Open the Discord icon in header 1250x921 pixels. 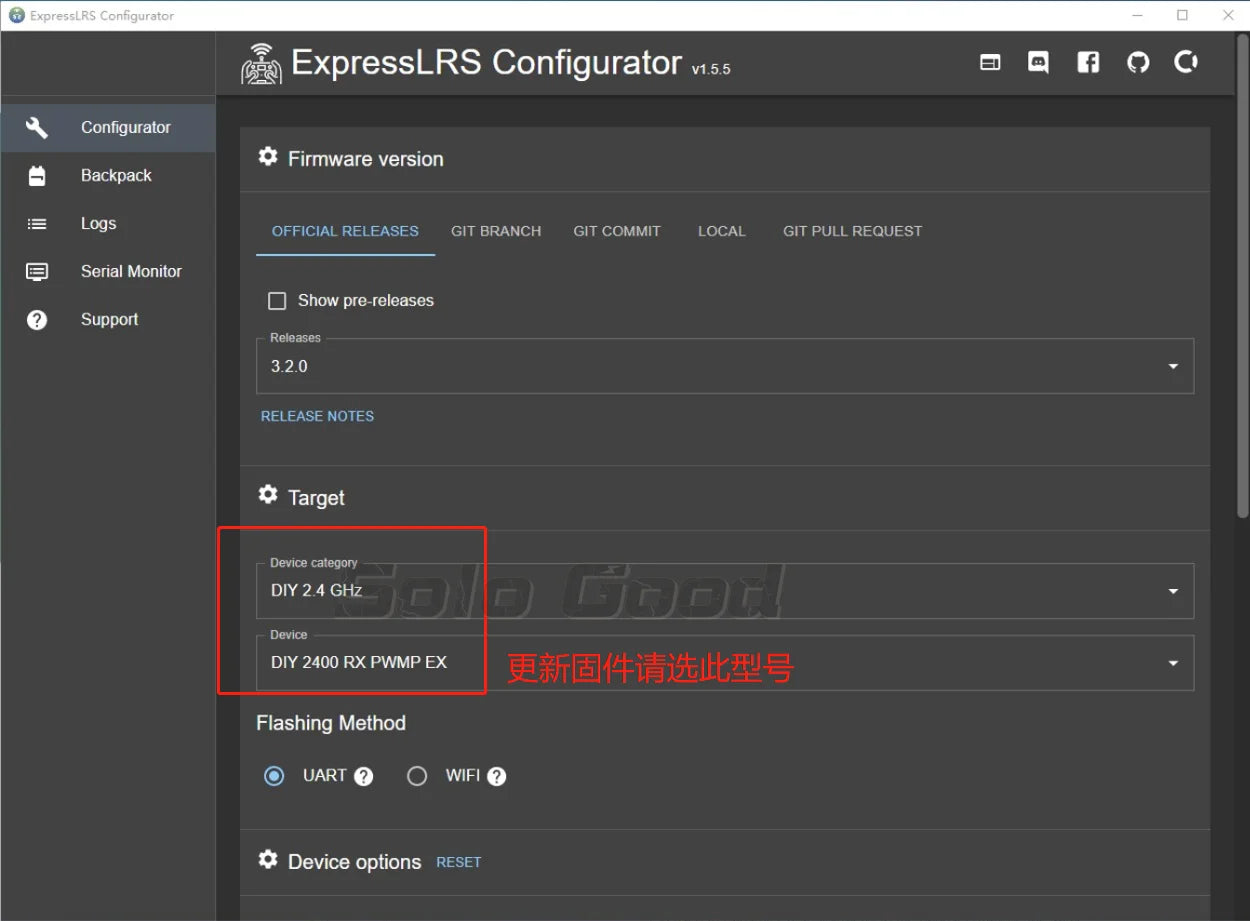[1038, 63]
